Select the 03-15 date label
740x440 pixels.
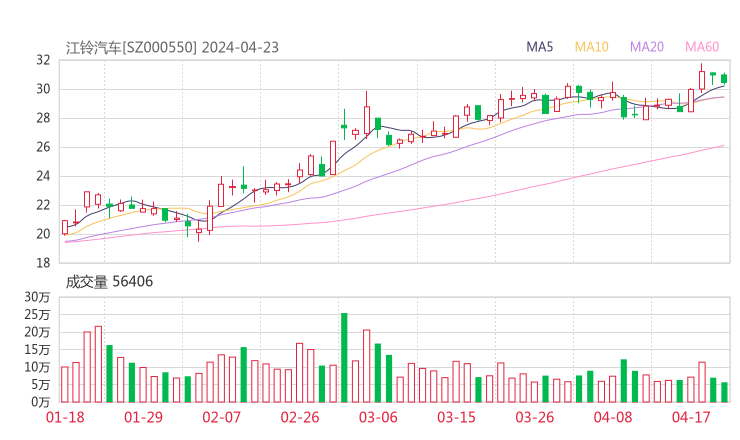click(x=456, y=417)
